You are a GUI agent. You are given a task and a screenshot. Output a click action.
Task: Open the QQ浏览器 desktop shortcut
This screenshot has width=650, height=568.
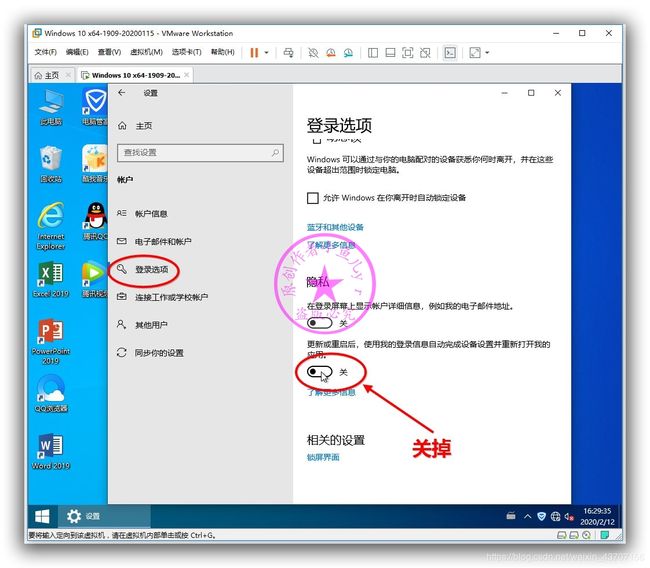(x=51, y=394)
